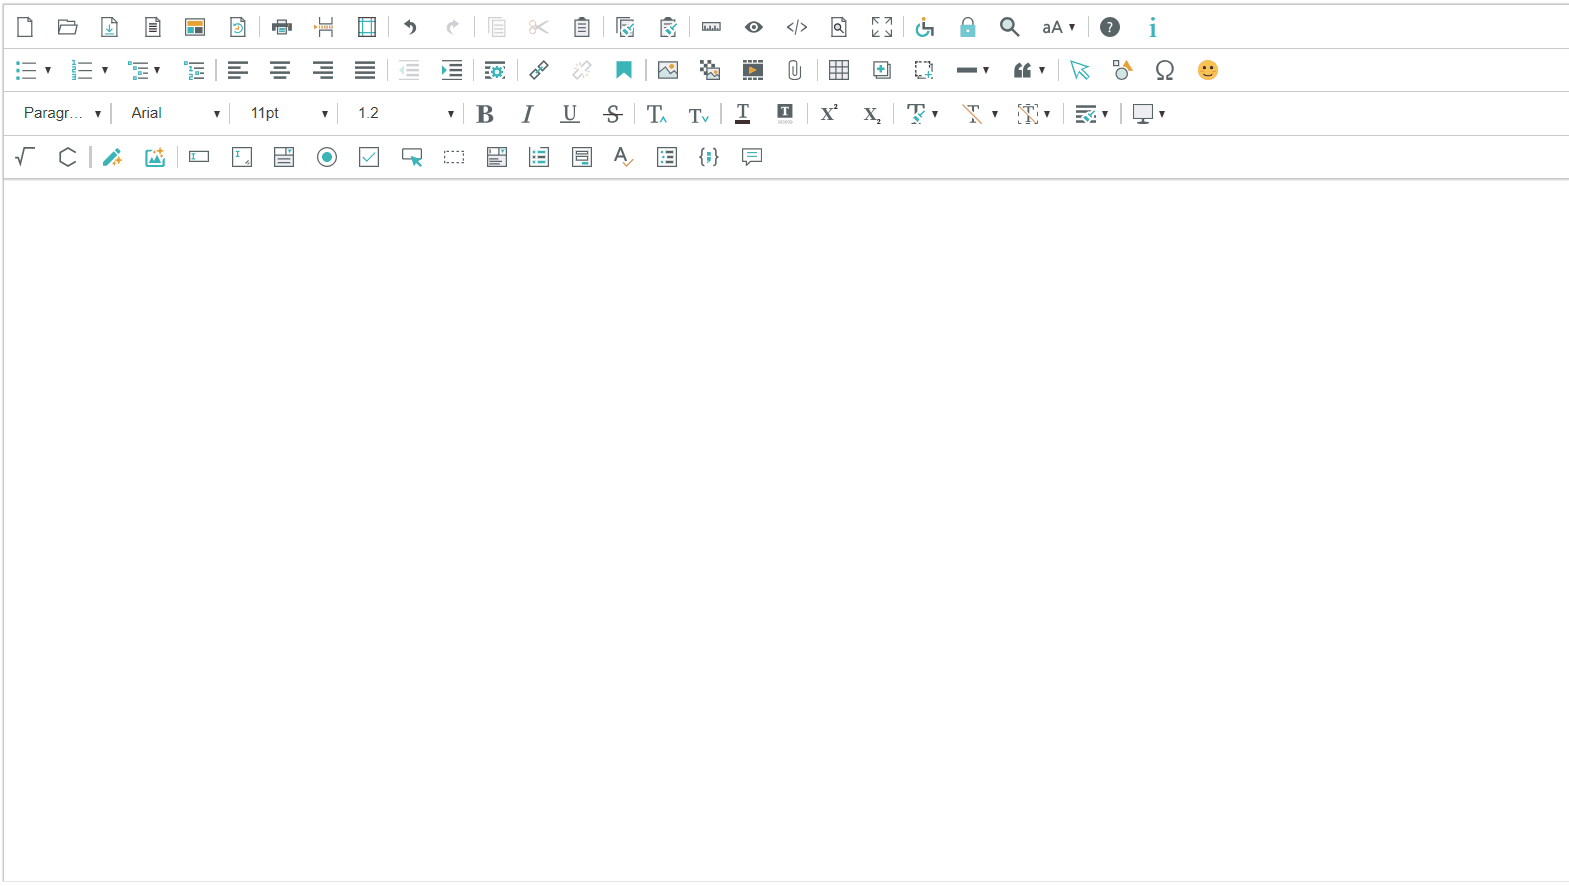Show the ruler
Viewport: 1569px width, 886px height.
click(x=711, y=27)
